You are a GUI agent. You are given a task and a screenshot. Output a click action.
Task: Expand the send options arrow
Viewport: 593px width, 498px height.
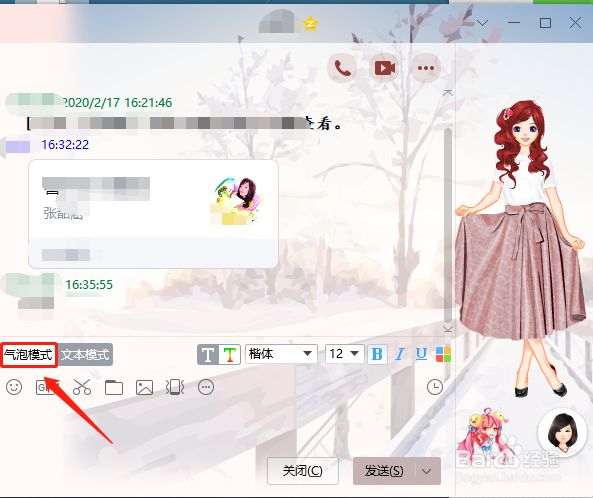pos(427,471)
